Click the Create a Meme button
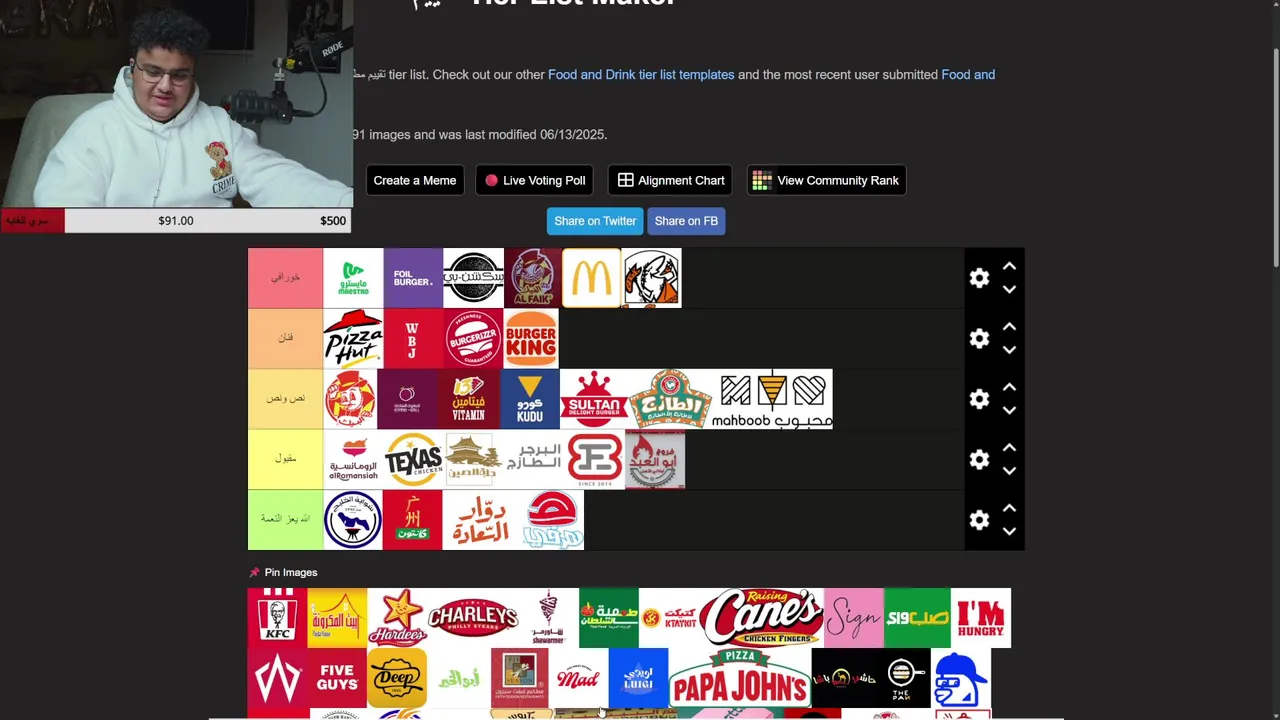Image resolution: width=1280 pixels, height=720 pixels. 415,180
